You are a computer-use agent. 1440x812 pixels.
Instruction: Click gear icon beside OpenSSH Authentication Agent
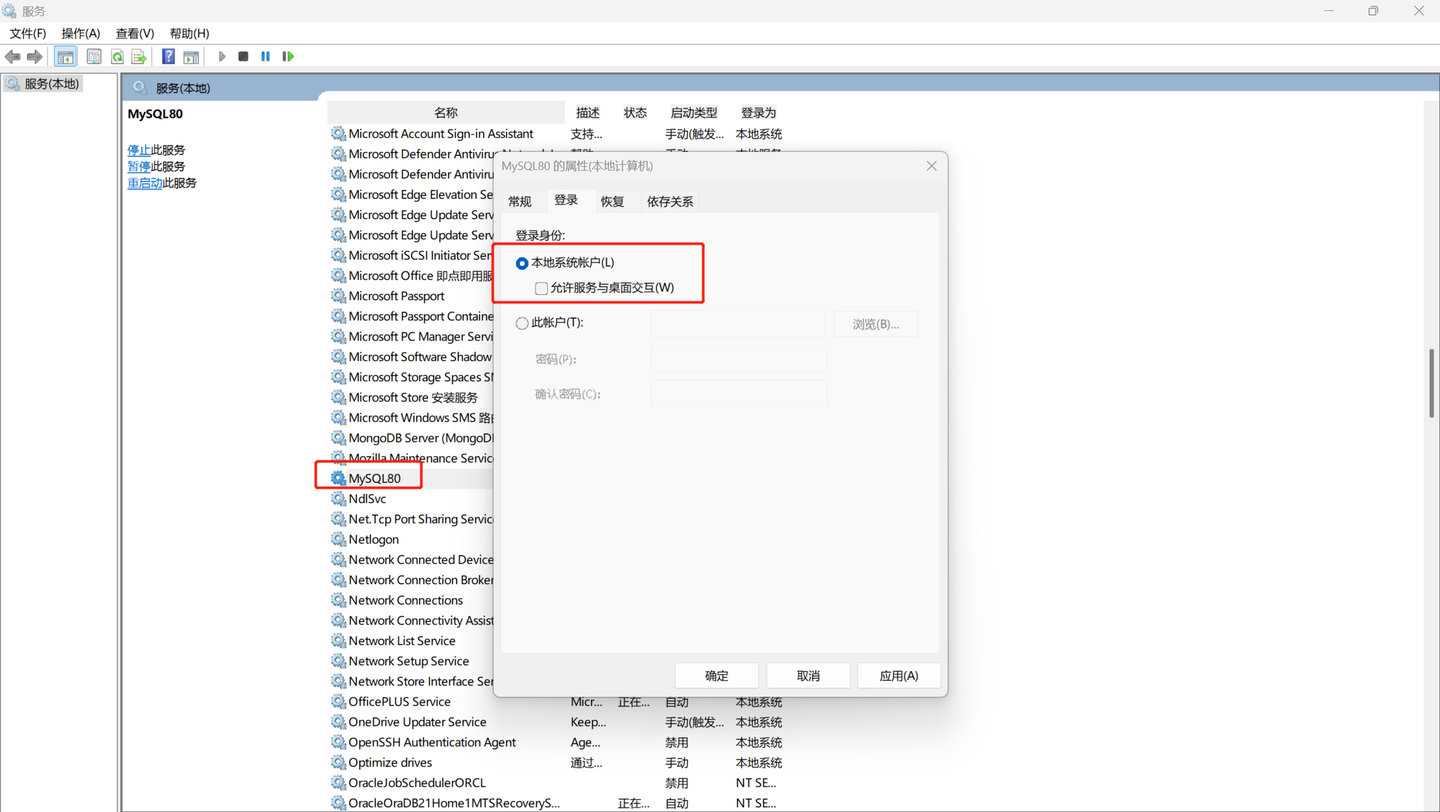coord(338,742)
